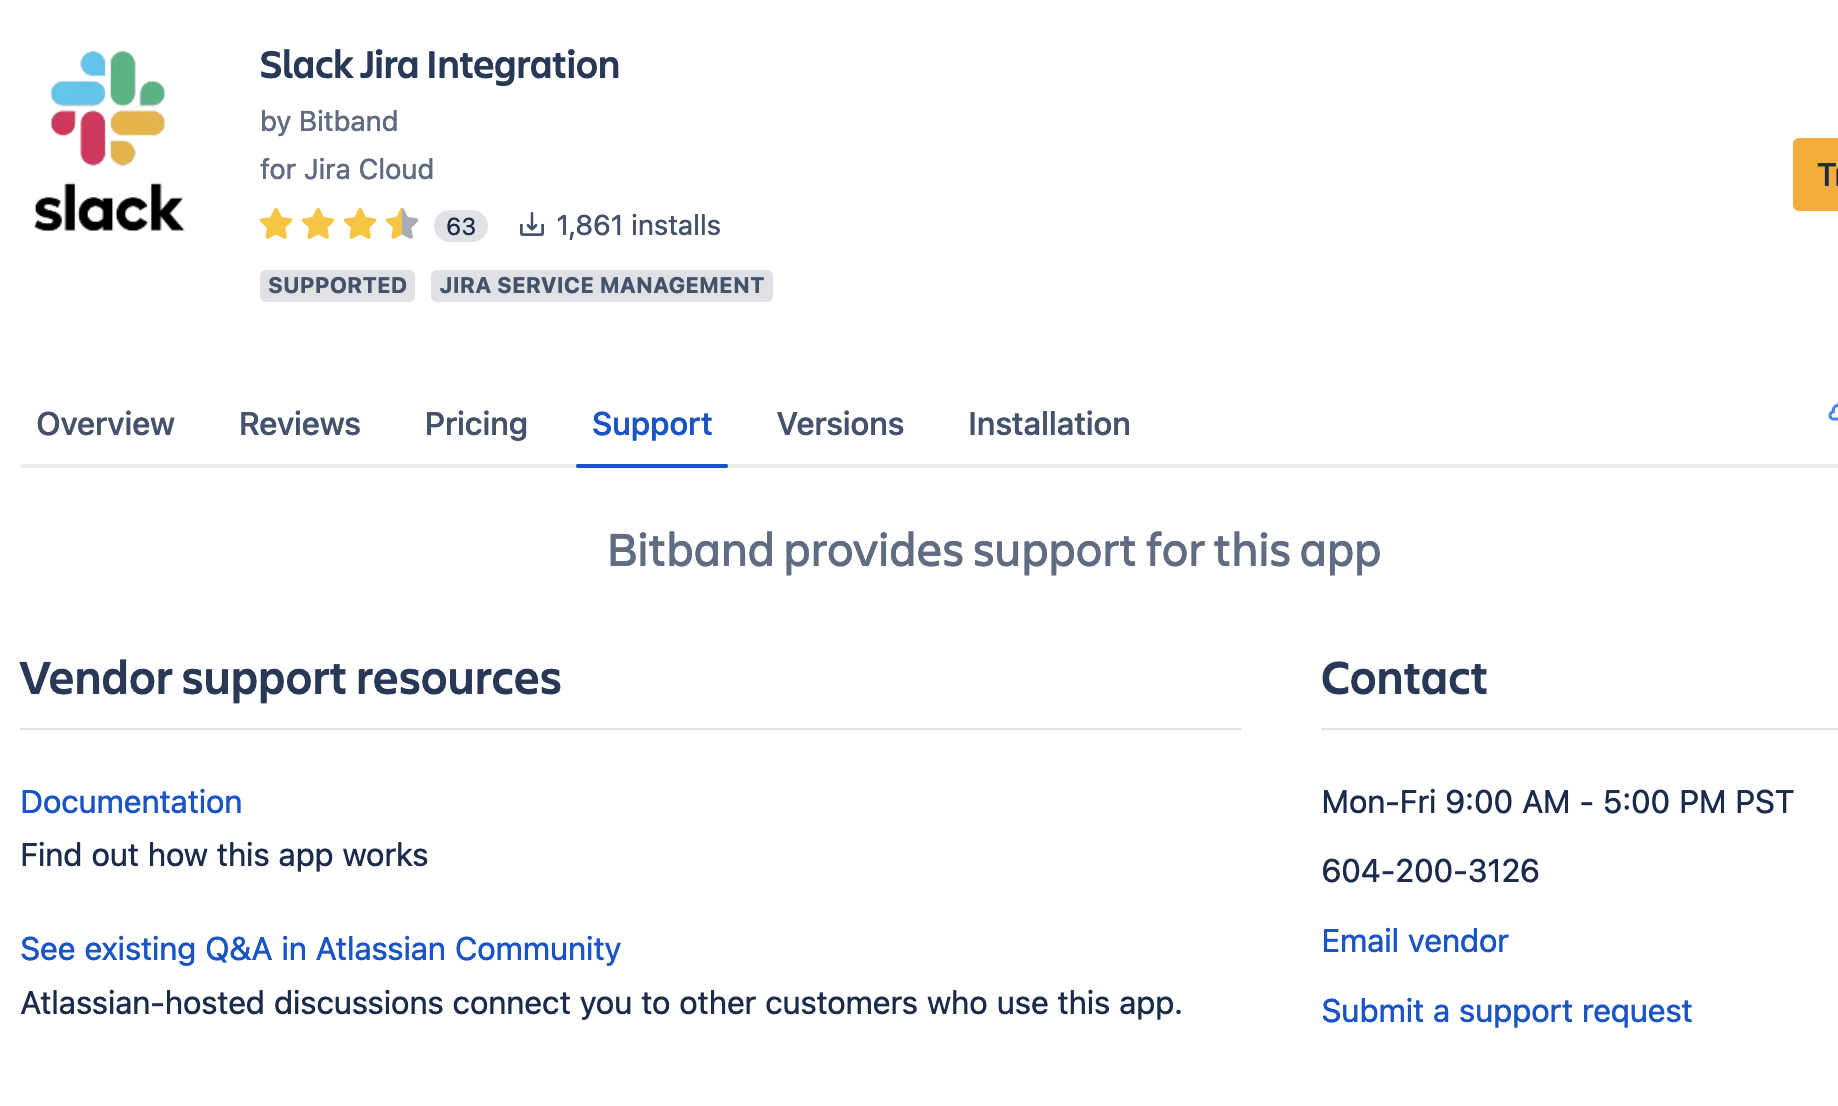1838x1106 pixels.
Task: Click the SUPPORTED badge
Action: (337, 285)
